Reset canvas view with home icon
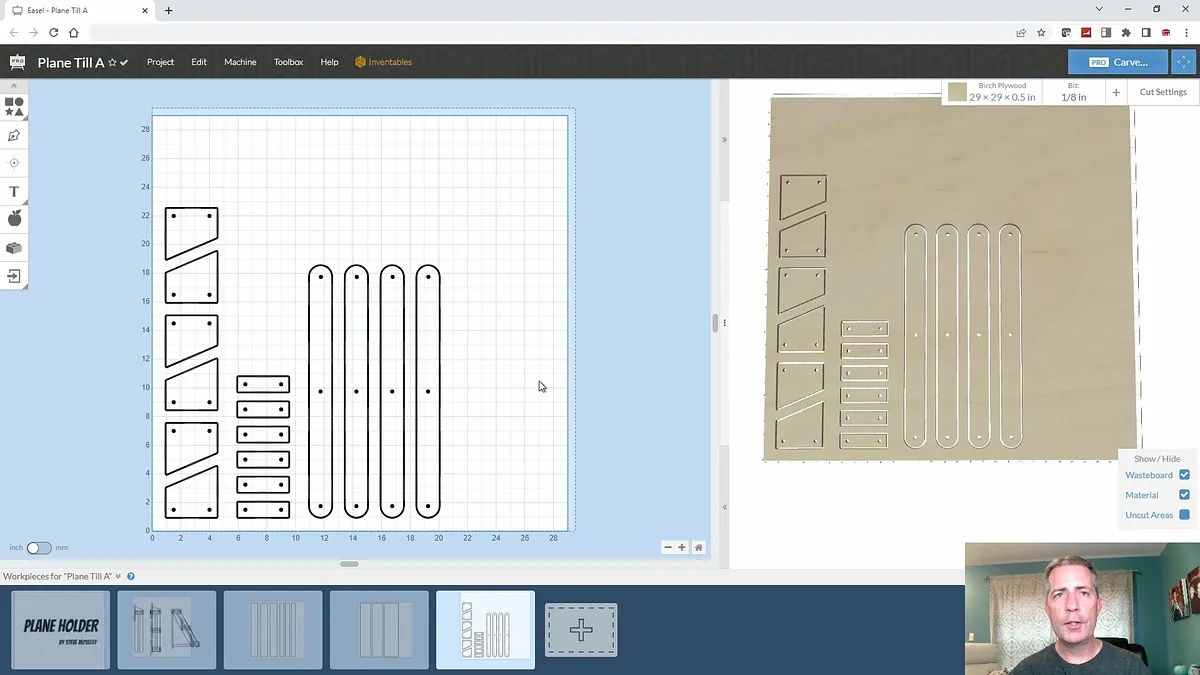 [x=698, y=547]
